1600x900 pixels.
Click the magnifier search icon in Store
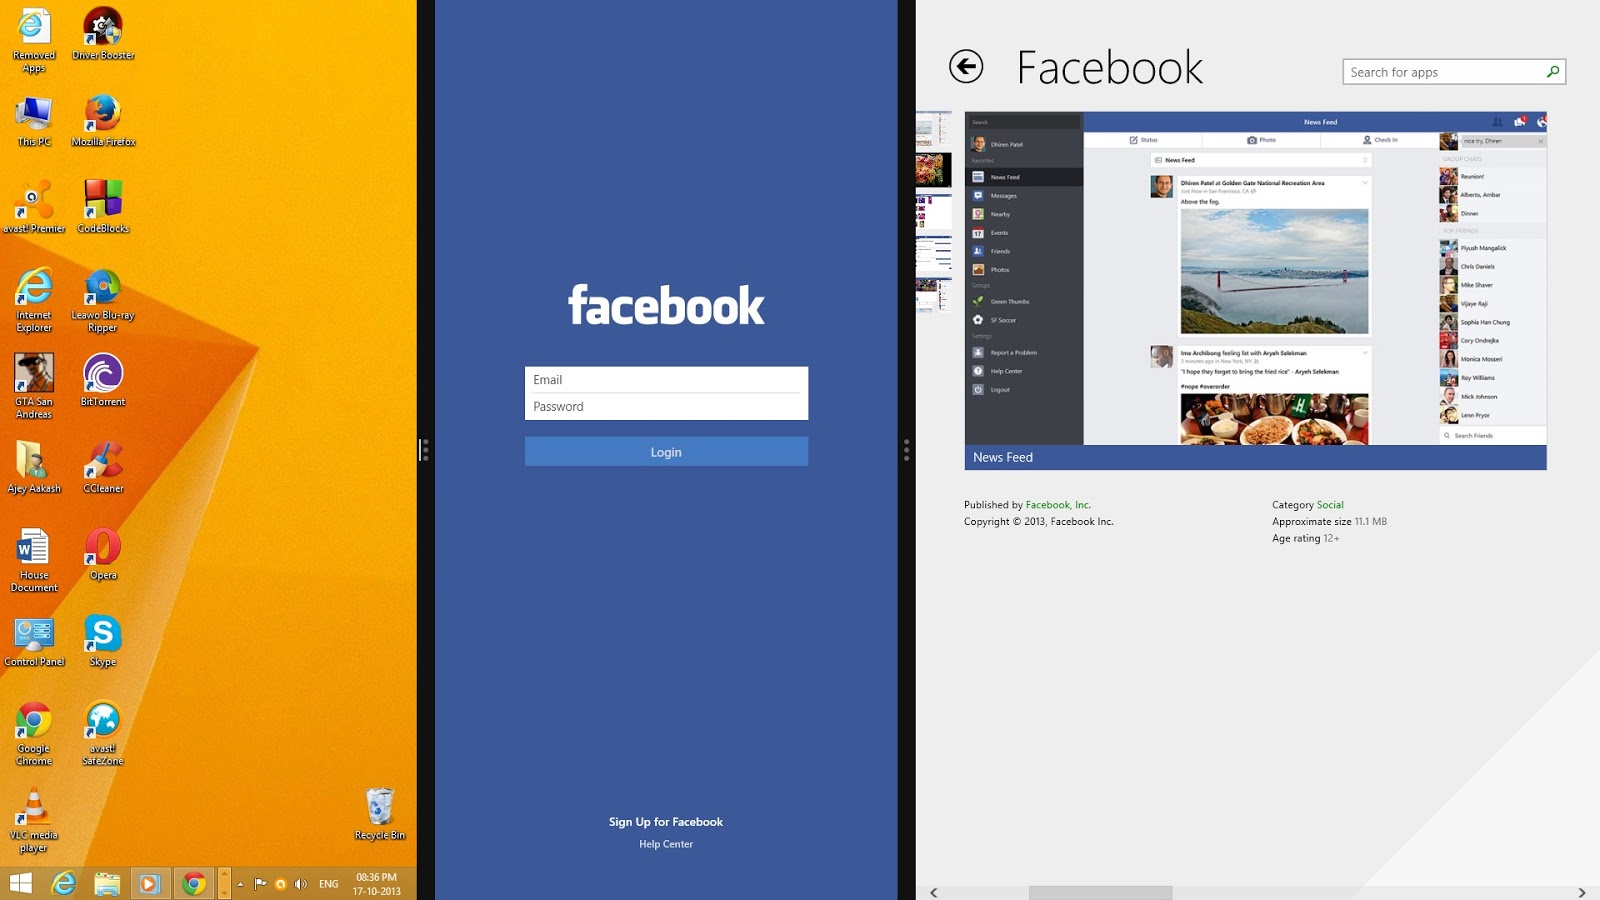pyautogui.click(x=1553, y=72)
